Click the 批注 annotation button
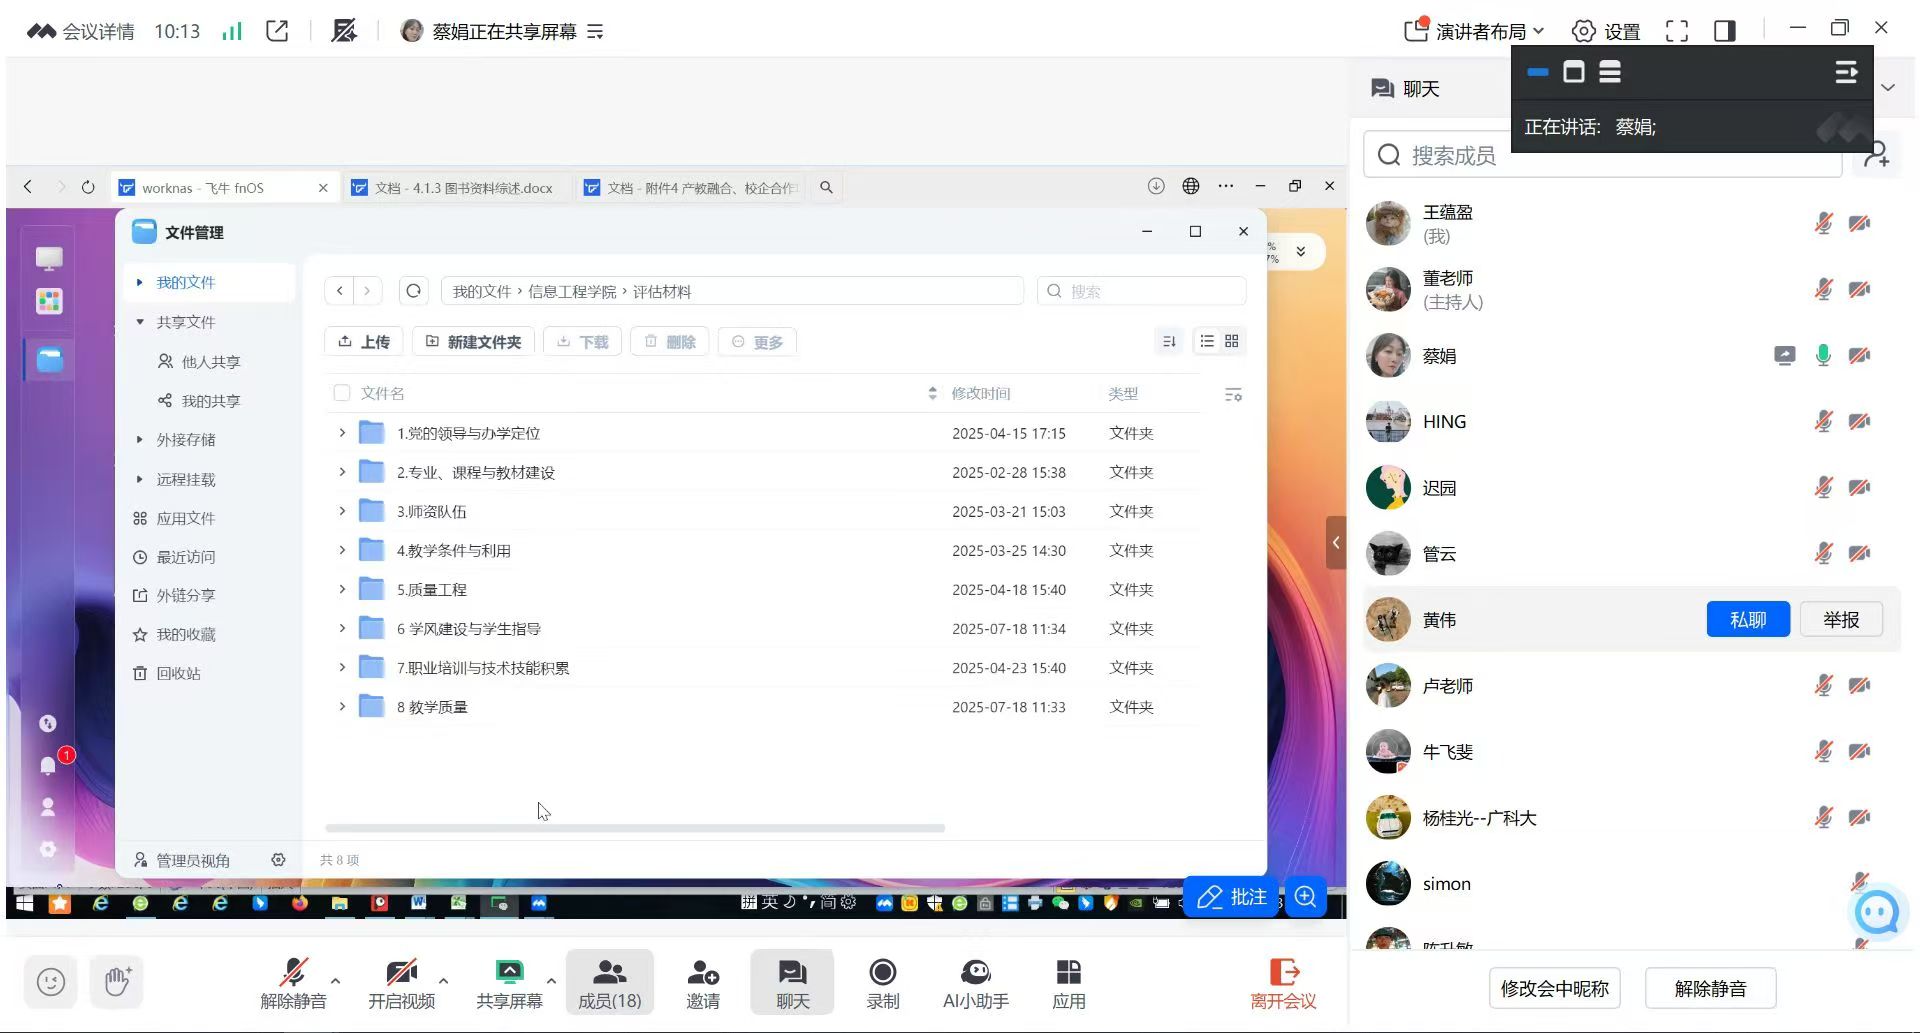This screenshot has width=1920, height=1033. coord(1232,897)
